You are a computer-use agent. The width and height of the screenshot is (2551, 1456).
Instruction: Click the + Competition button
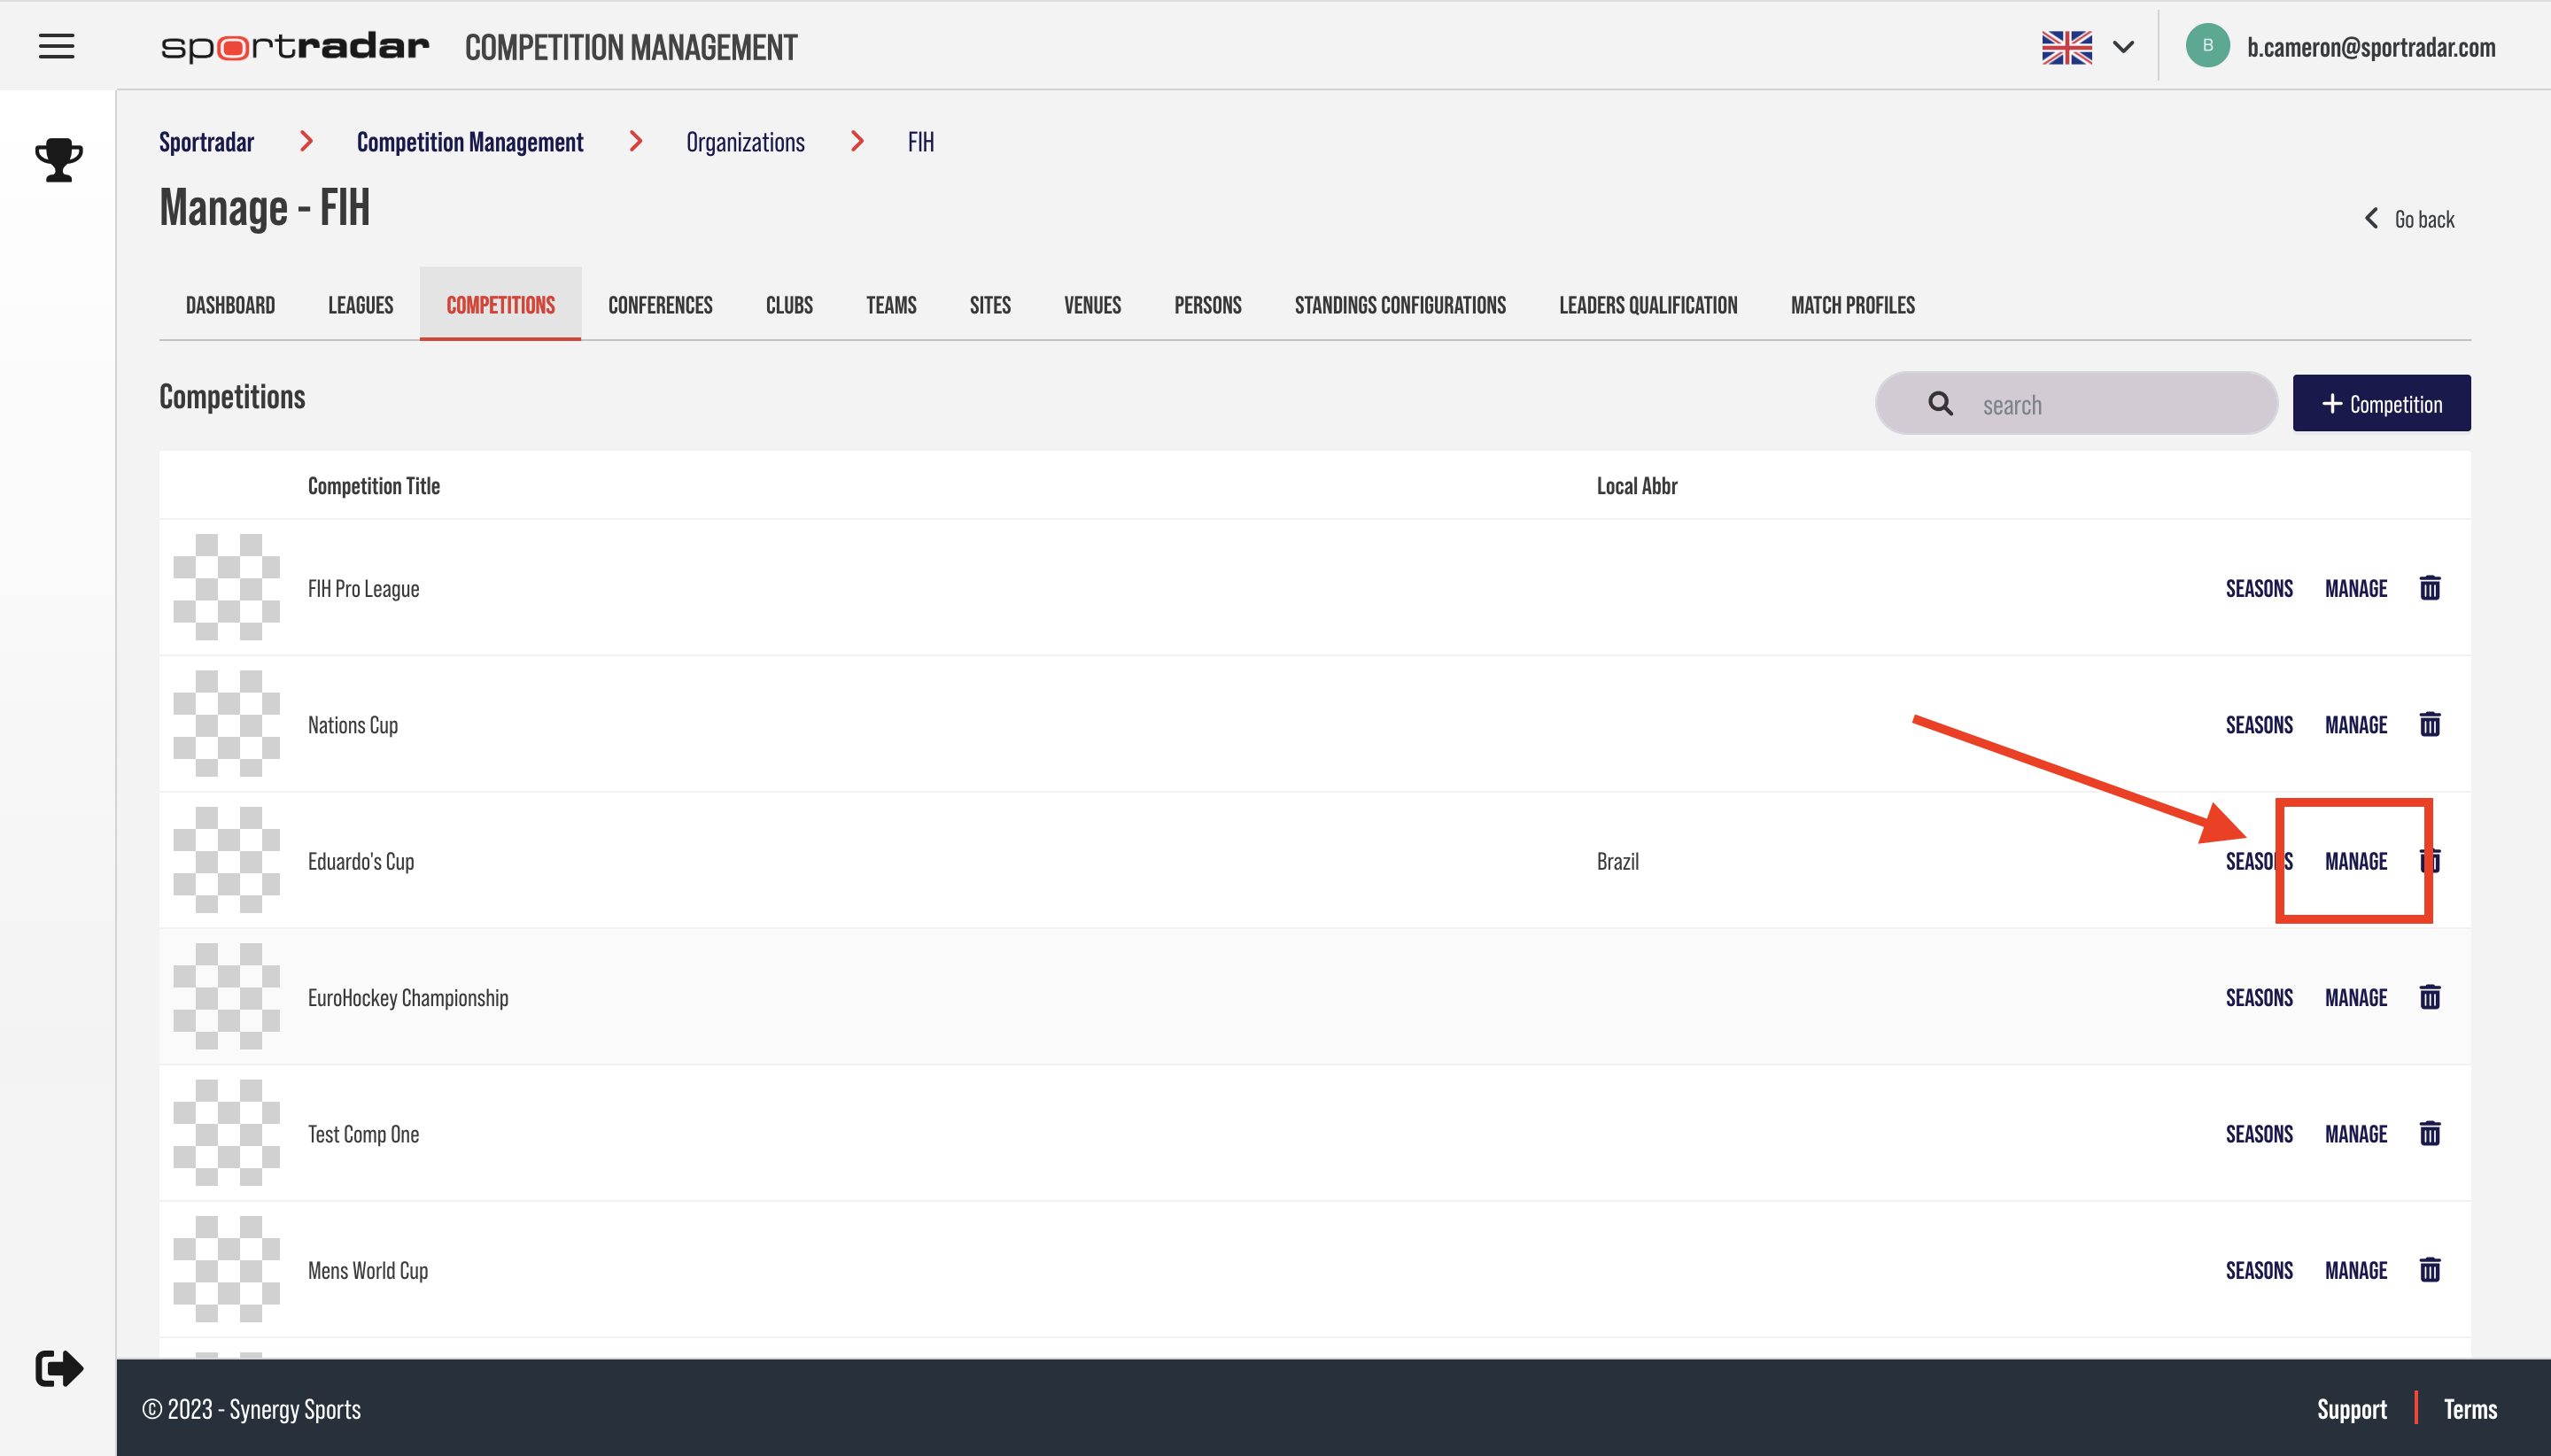[2381, 403]
